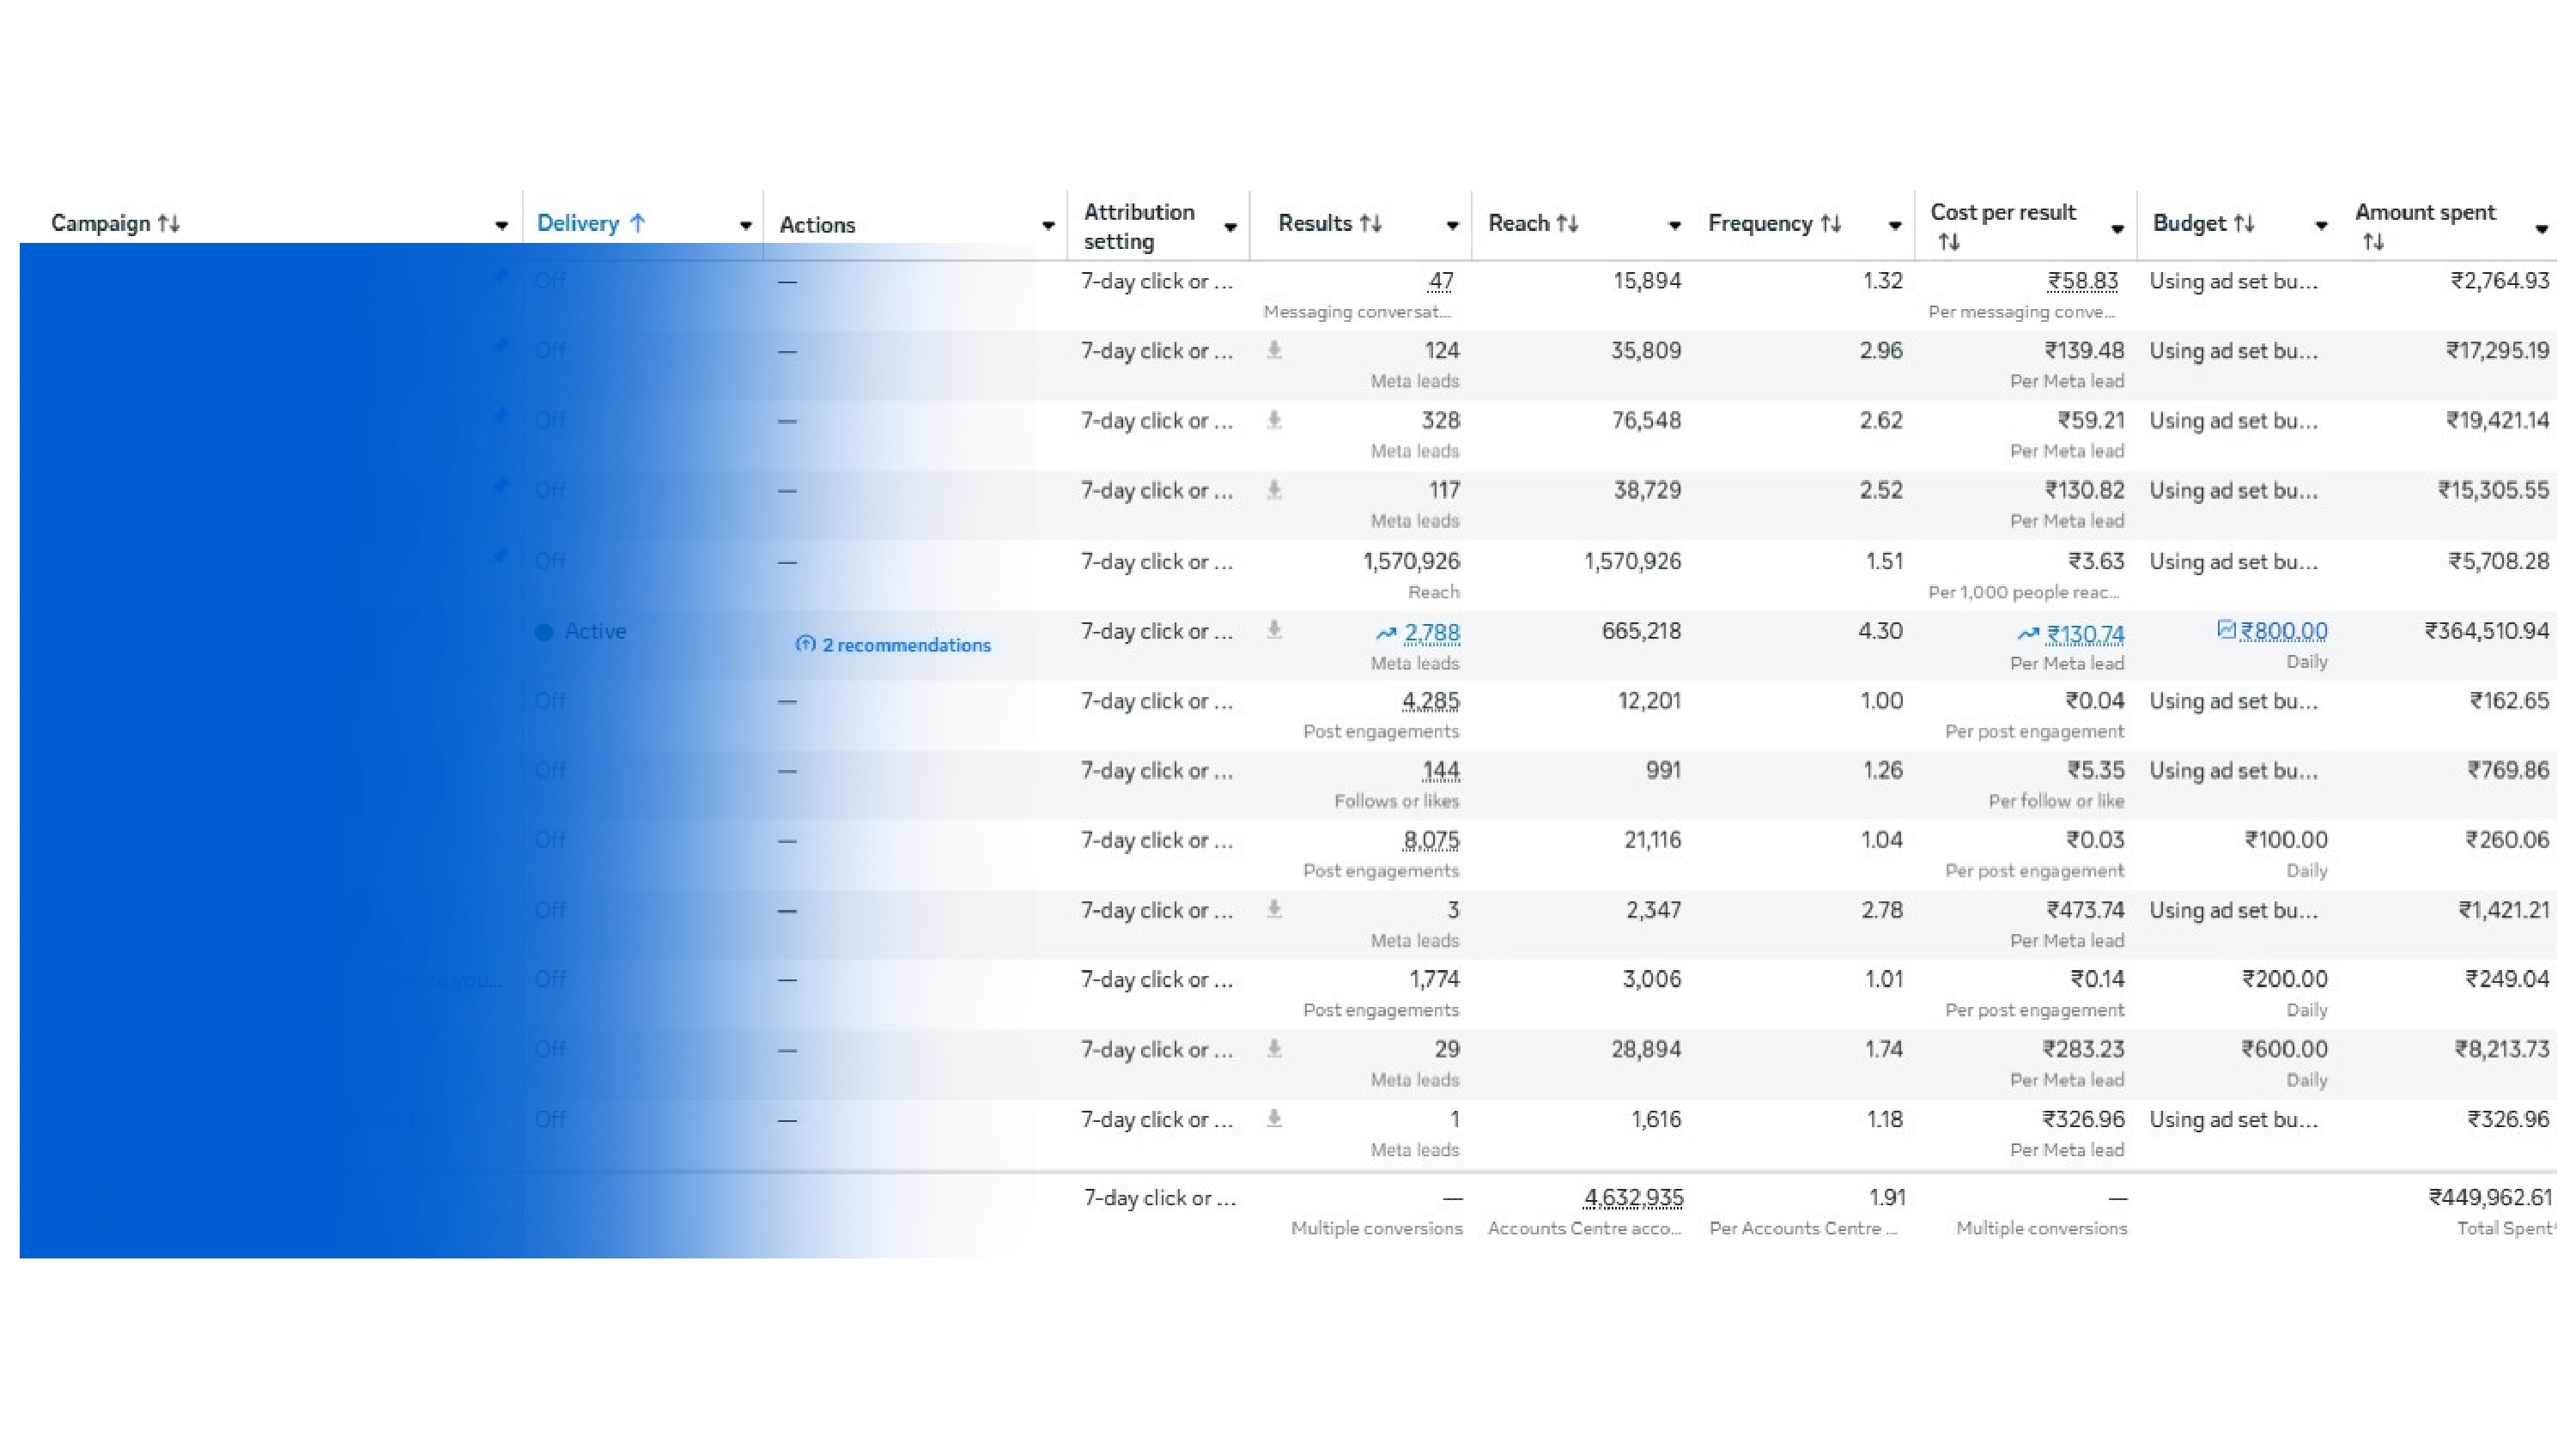
Task: Click the 47 messaging conversations result
Action: tap(1441, 281)
